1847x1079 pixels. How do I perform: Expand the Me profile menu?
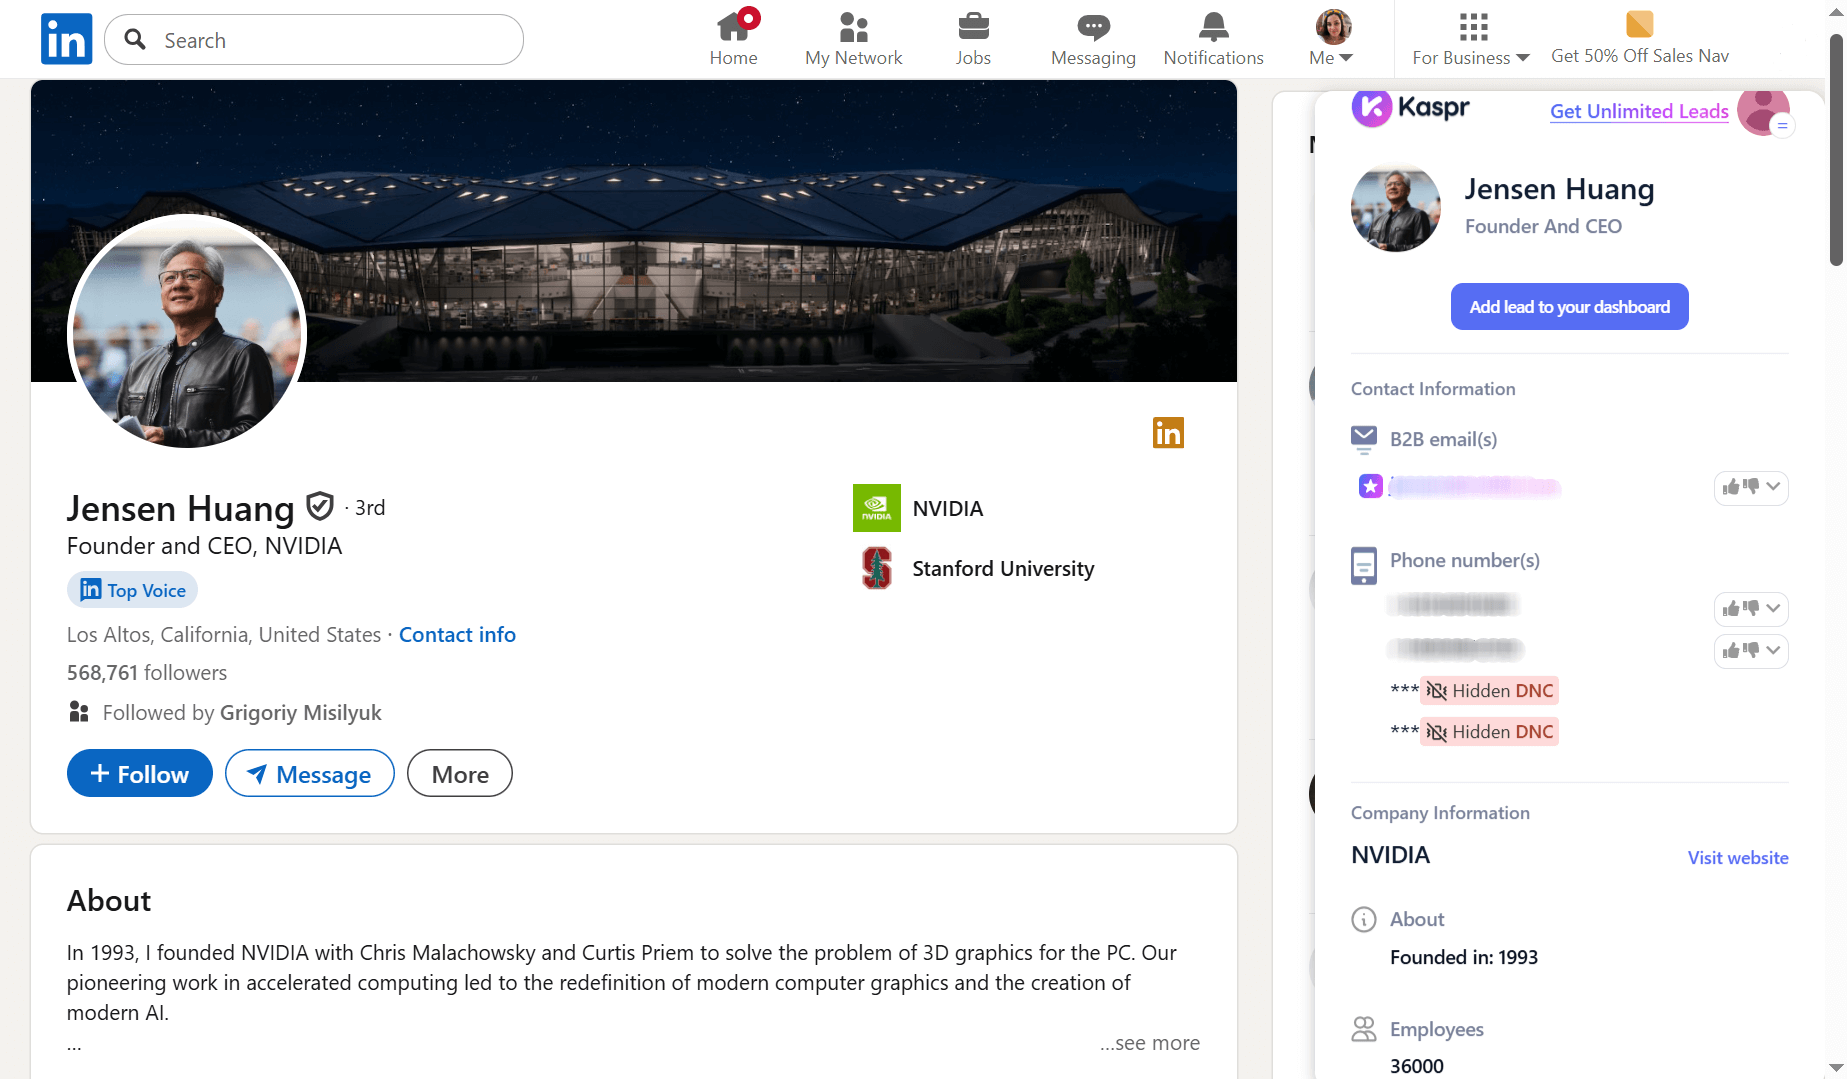click(1332, 39)
